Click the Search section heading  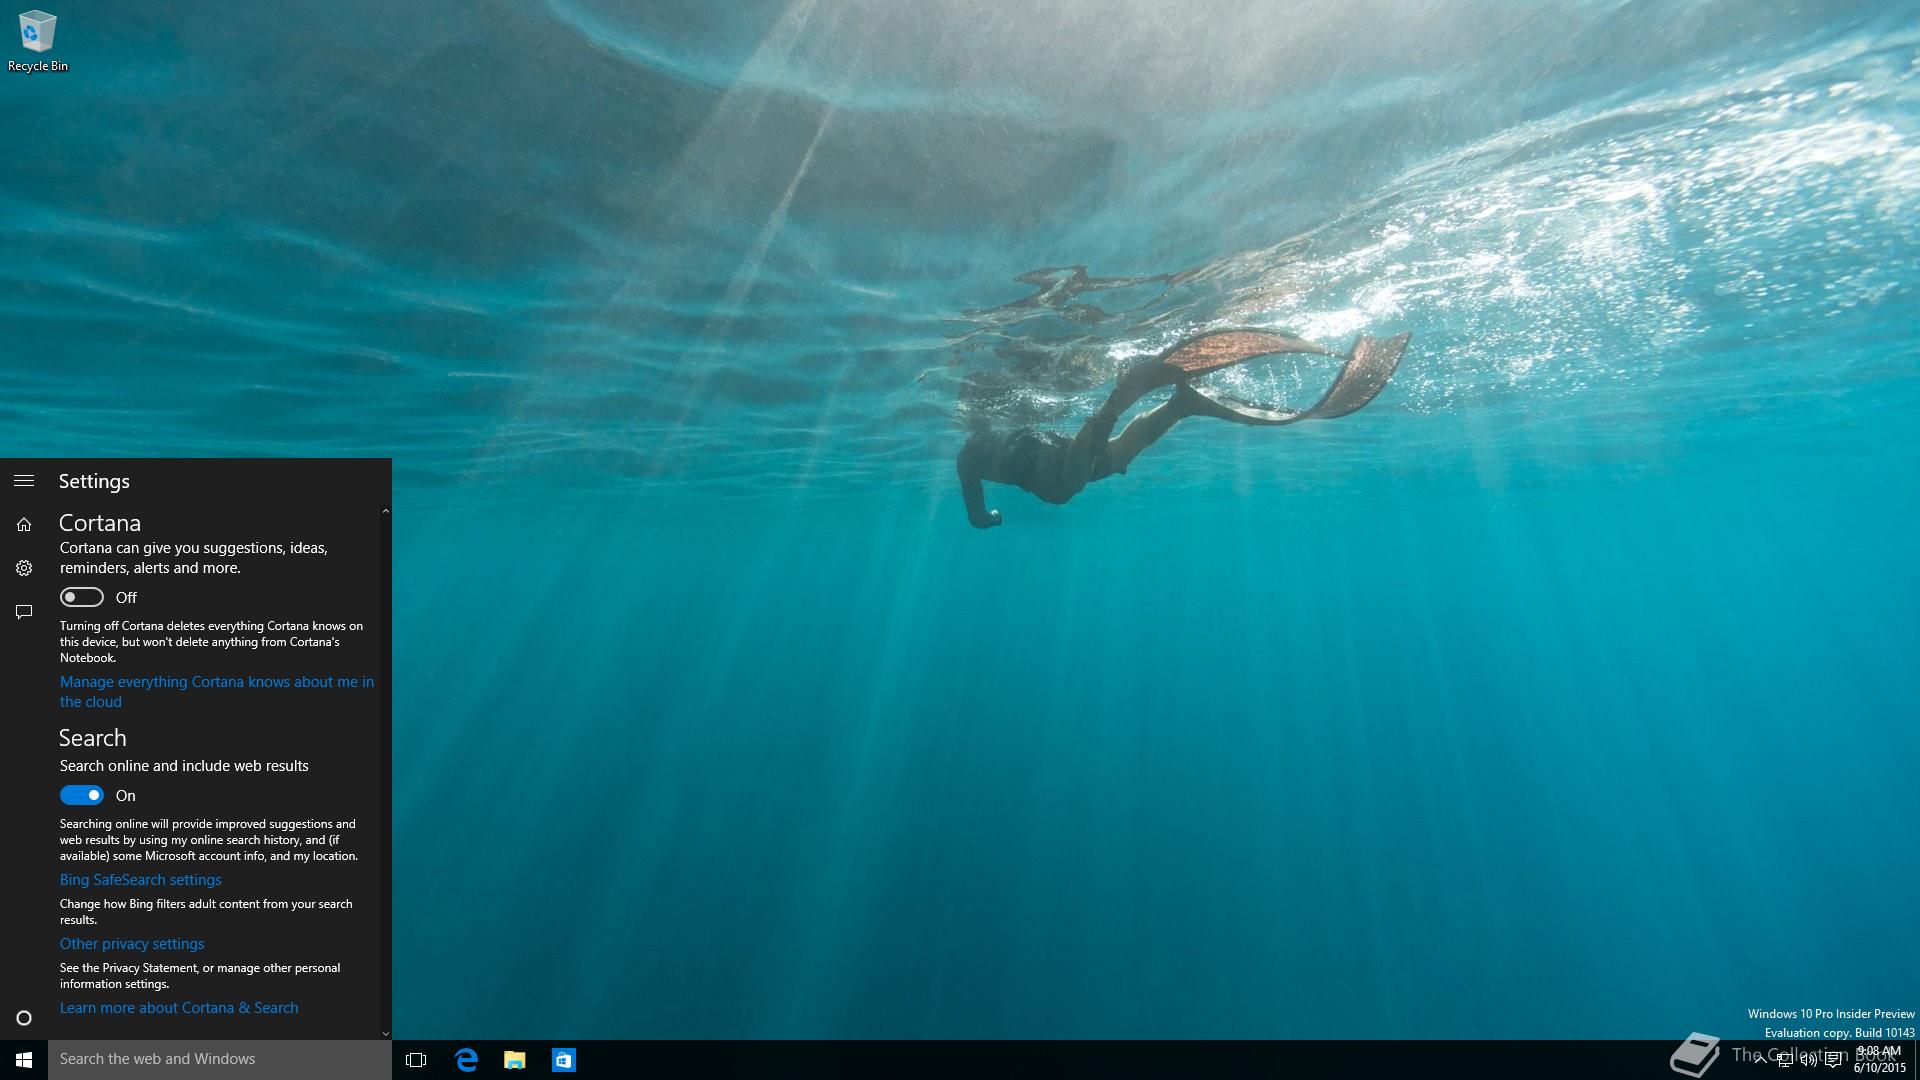(93, 738)
